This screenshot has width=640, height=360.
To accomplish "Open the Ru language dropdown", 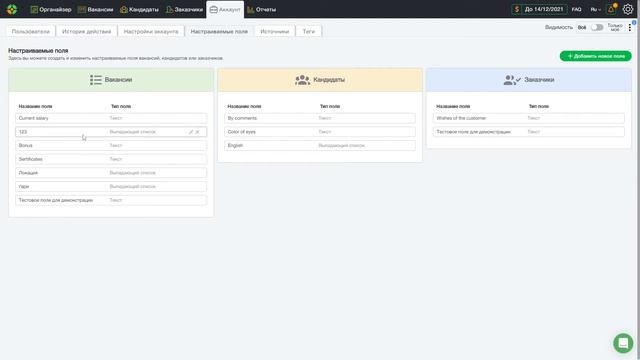I will click(x=596, y=9).
